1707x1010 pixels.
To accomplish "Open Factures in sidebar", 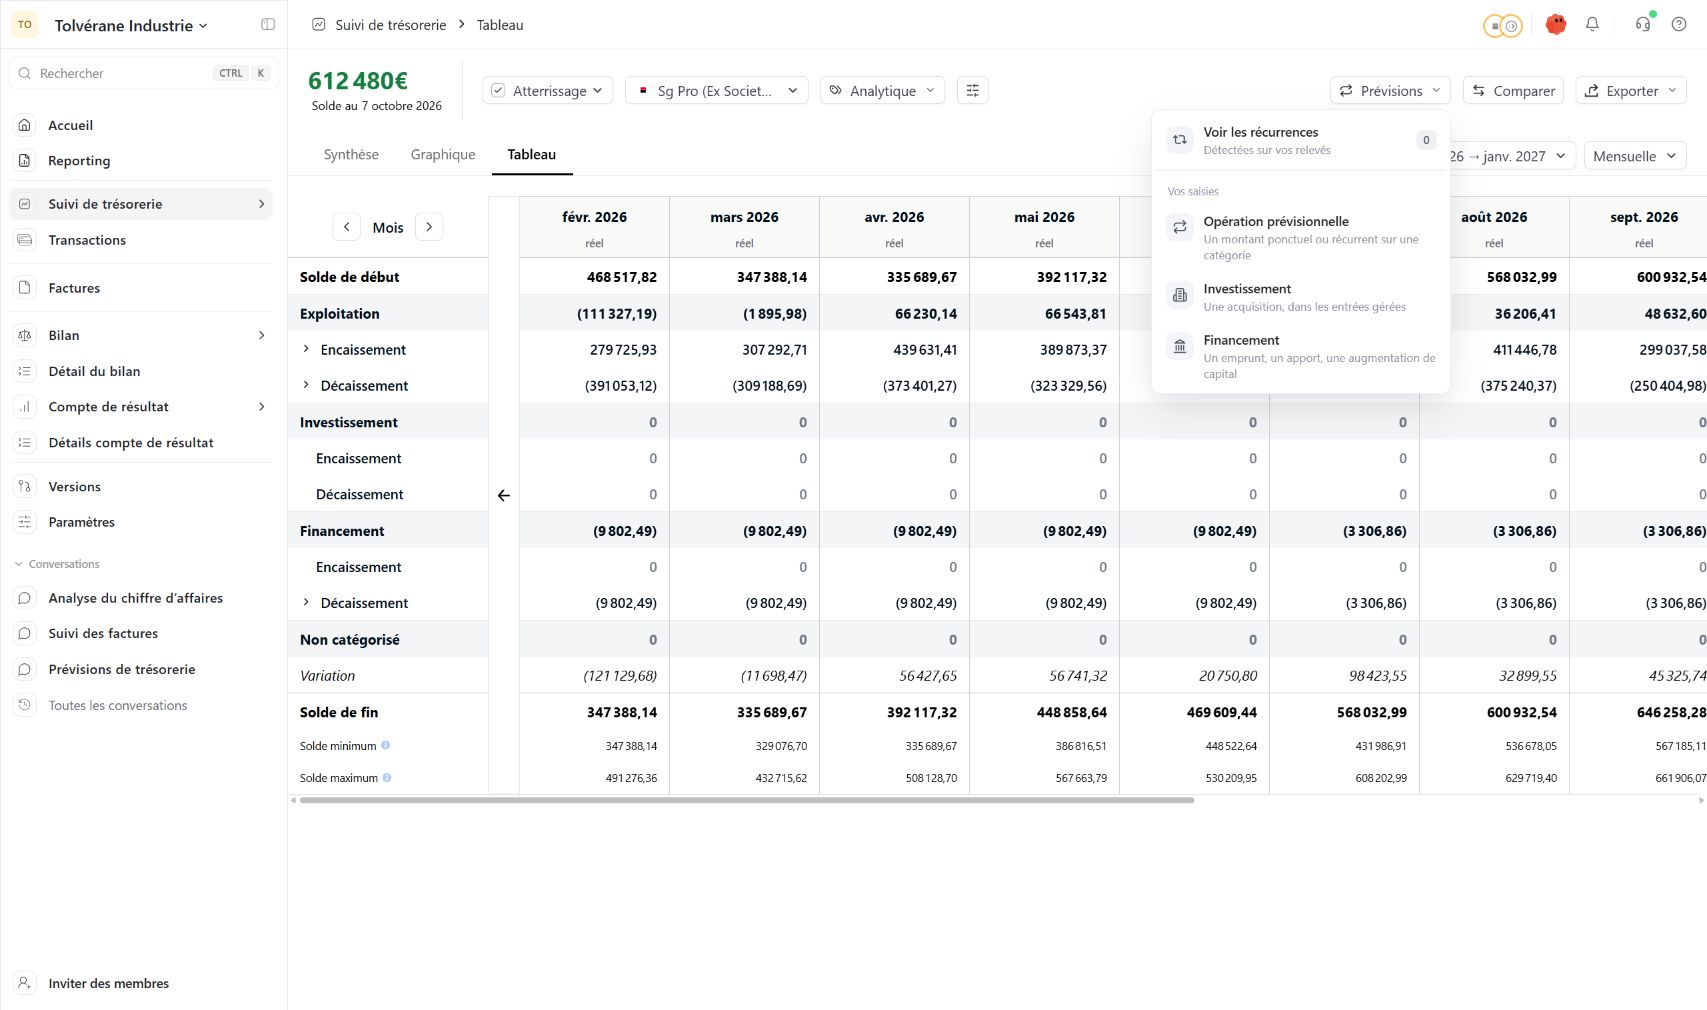I will tap(141, 288).
